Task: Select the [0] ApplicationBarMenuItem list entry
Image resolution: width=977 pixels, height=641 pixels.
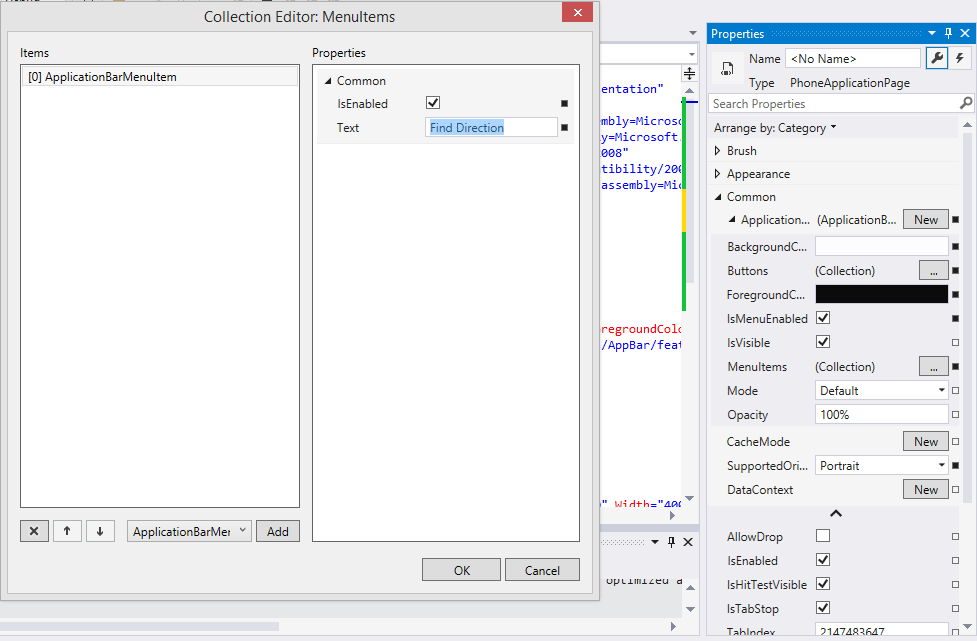Action: pyautogui.click(x=159, y=77)
